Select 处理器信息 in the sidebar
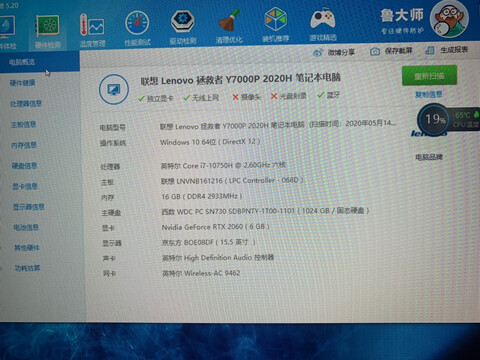This screenshot has width=480, height=360. pos(26,104)
